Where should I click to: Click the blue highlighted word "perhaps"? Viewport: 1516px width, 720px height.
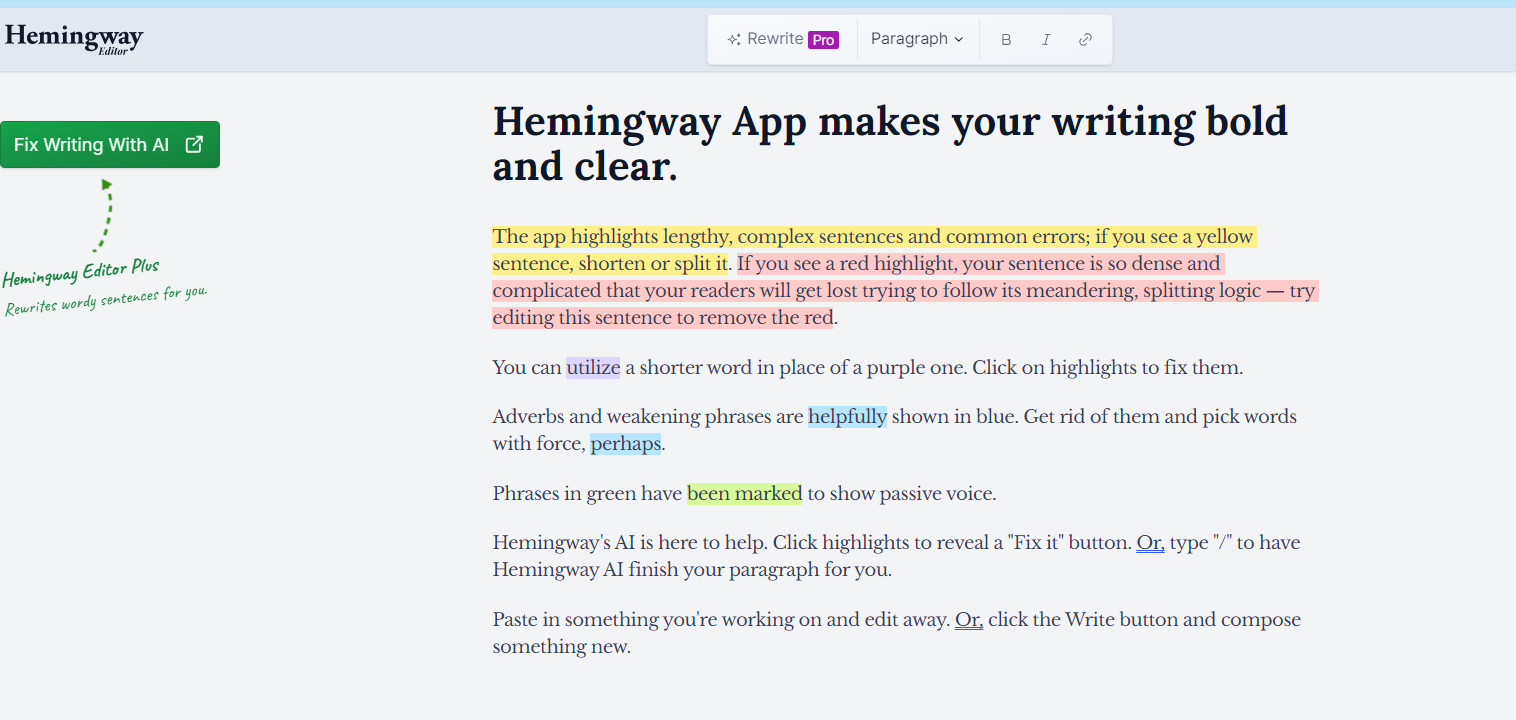point(626,443)
